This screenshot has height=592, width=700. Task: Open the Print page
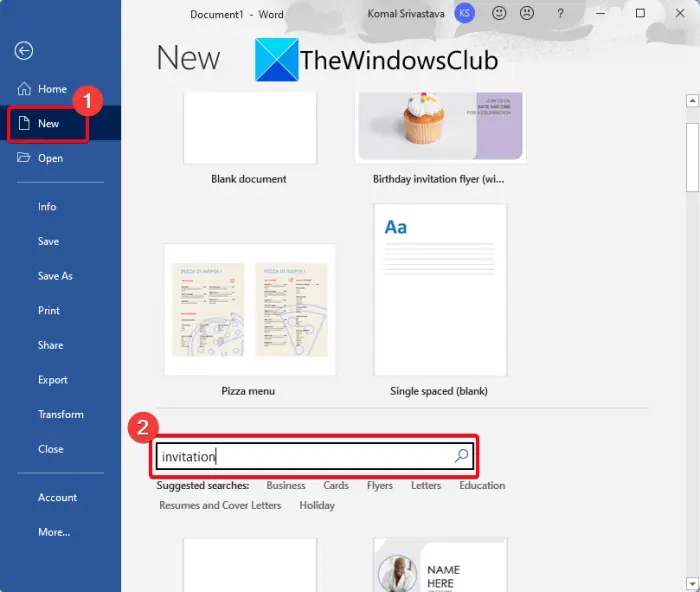(49, 311)
